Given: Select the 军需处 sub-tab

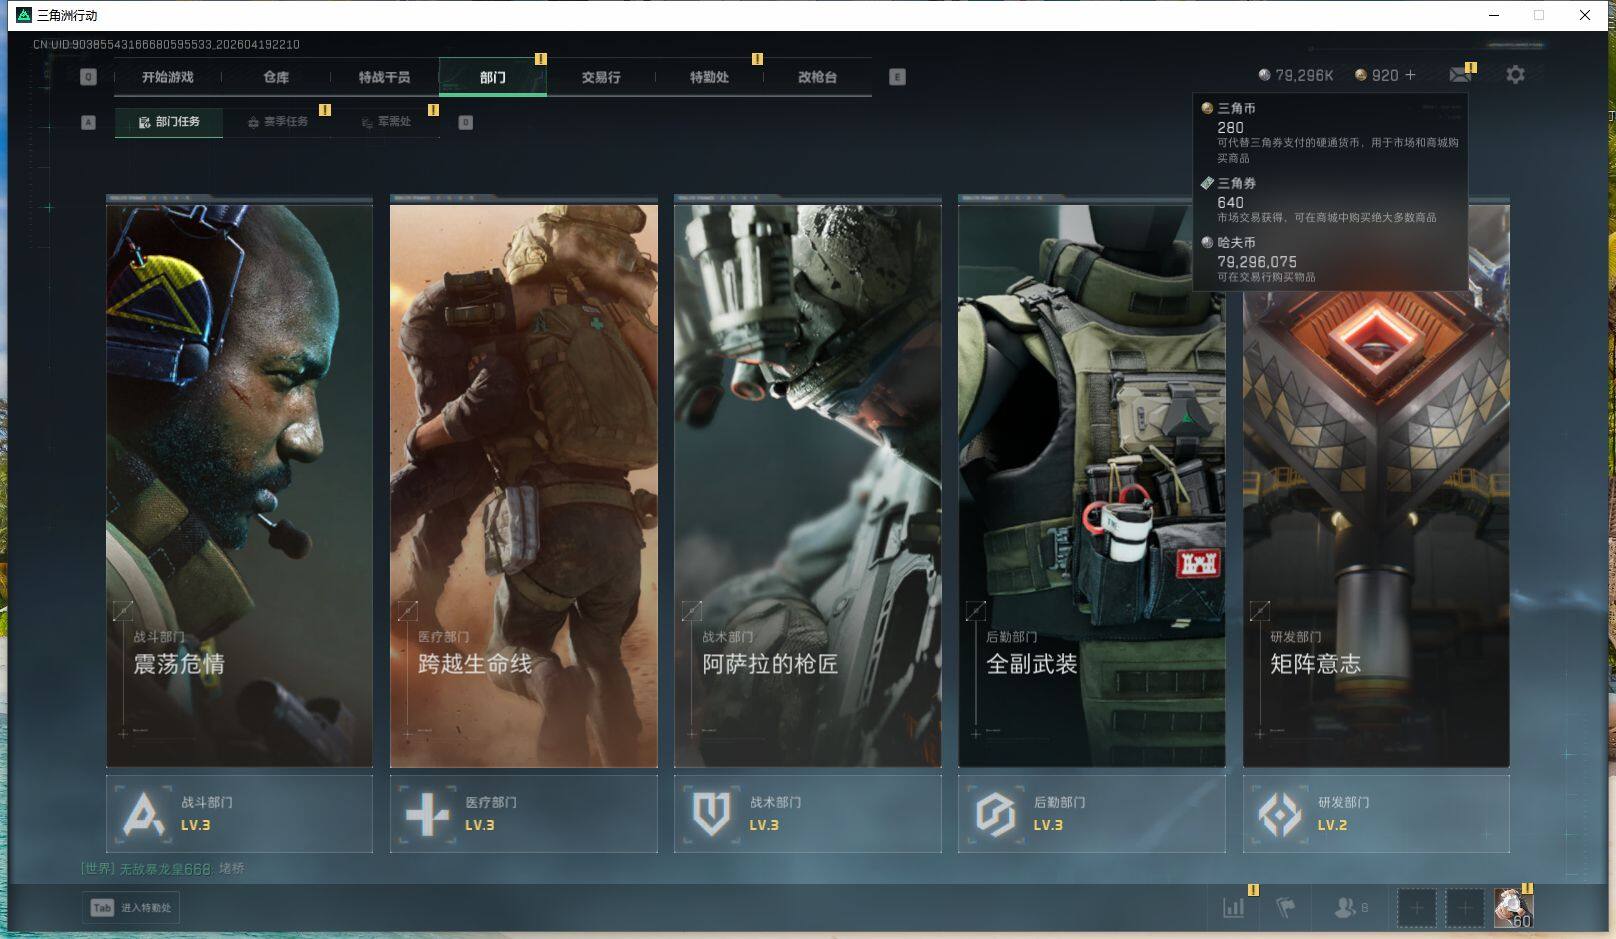Looking at the screenshot, I should point(387,122).
